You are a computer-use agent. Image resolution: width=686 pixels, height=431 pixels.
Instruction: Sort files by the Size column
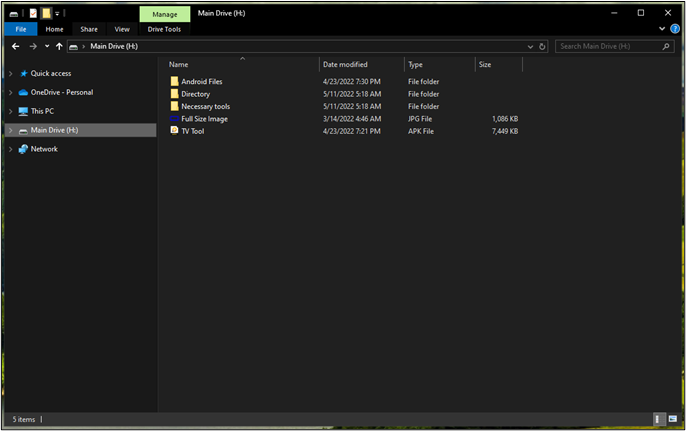485,64
